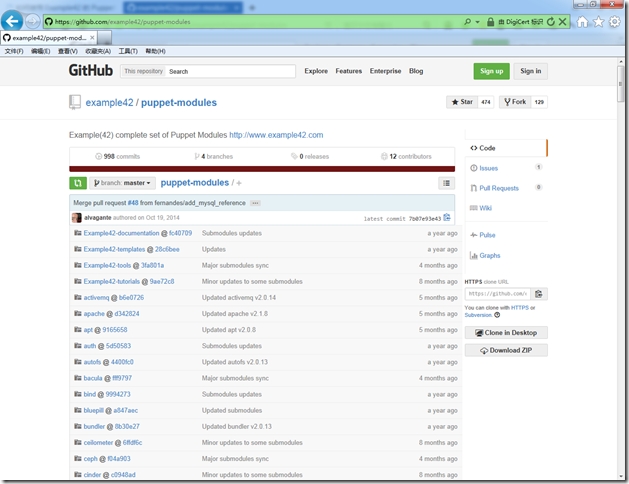Open the 收藏夹(A) menu
The height and width of the screenshot is (484, 629).
[x=98, y=51]
